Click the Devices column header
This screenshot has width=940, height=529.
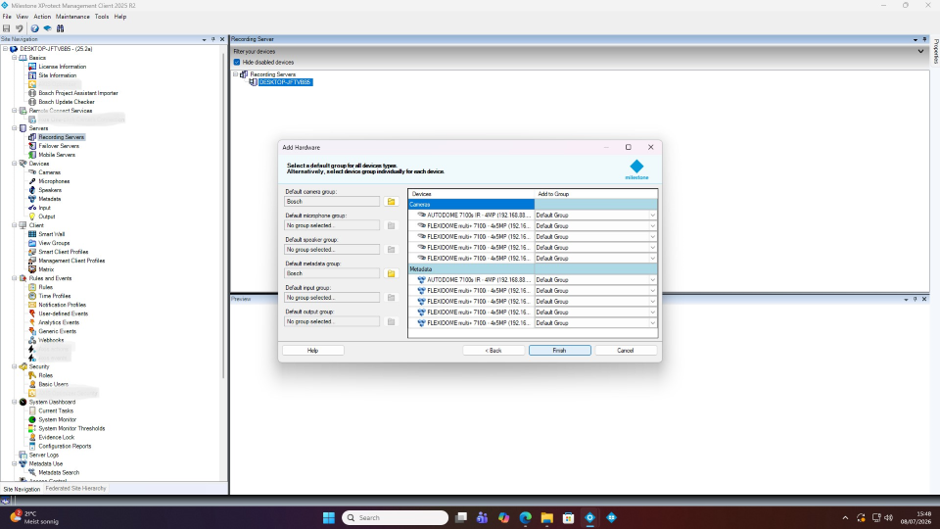click(x=471, y=194)
